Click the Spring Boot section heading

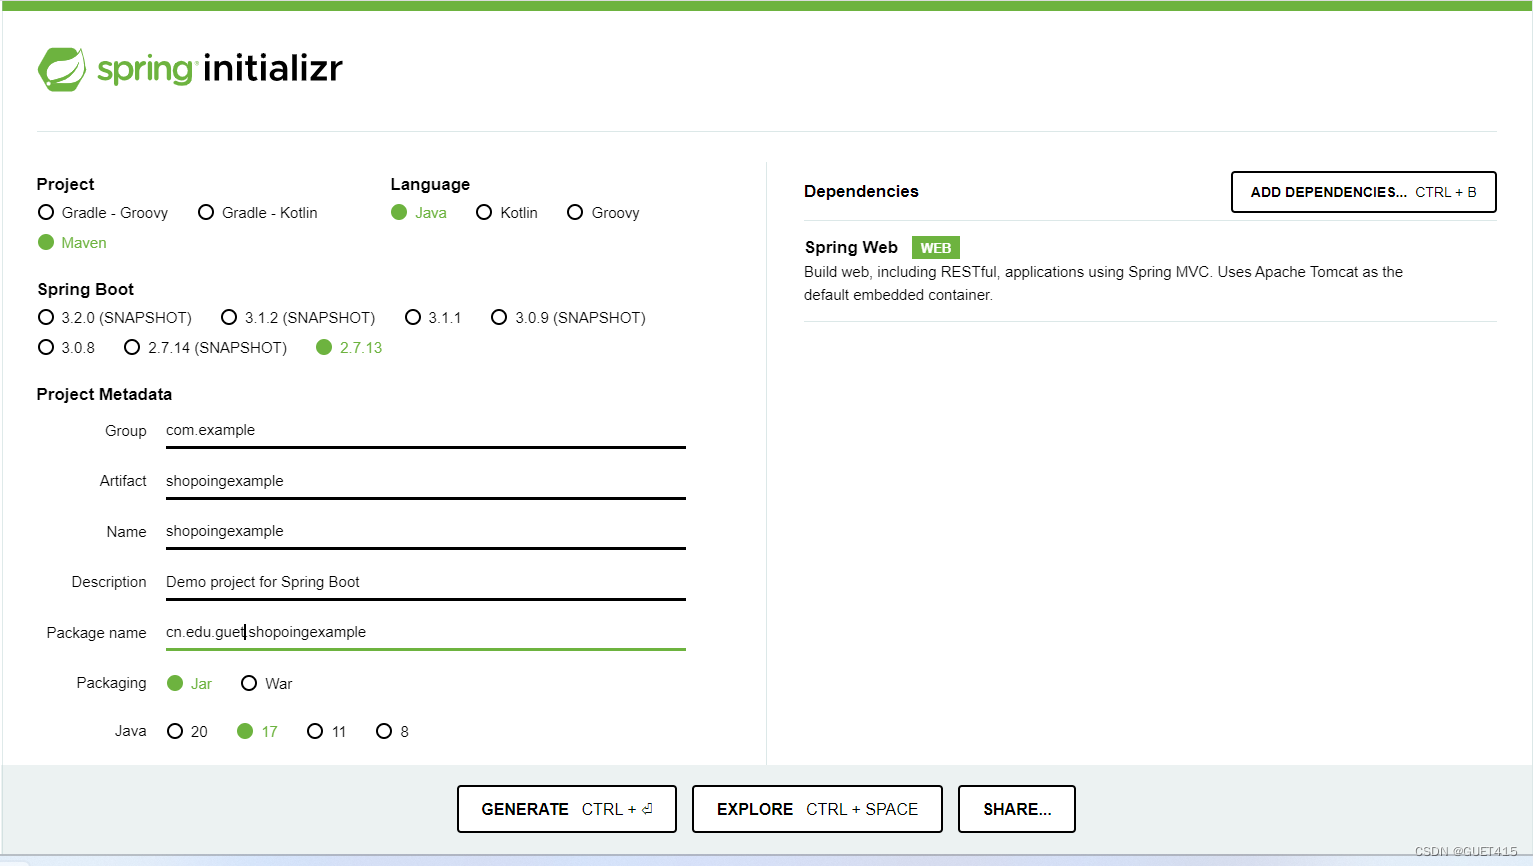[86, 289]
